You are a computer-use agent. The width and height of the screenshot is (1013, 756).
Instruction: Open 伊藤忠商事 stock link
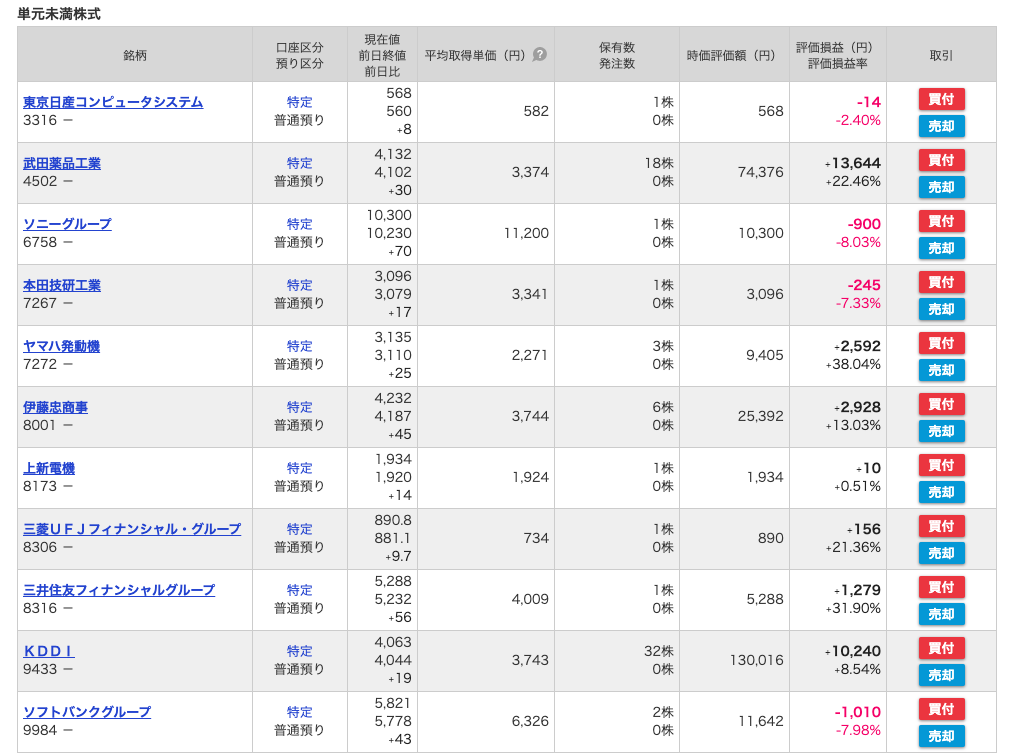click(56, 408)
